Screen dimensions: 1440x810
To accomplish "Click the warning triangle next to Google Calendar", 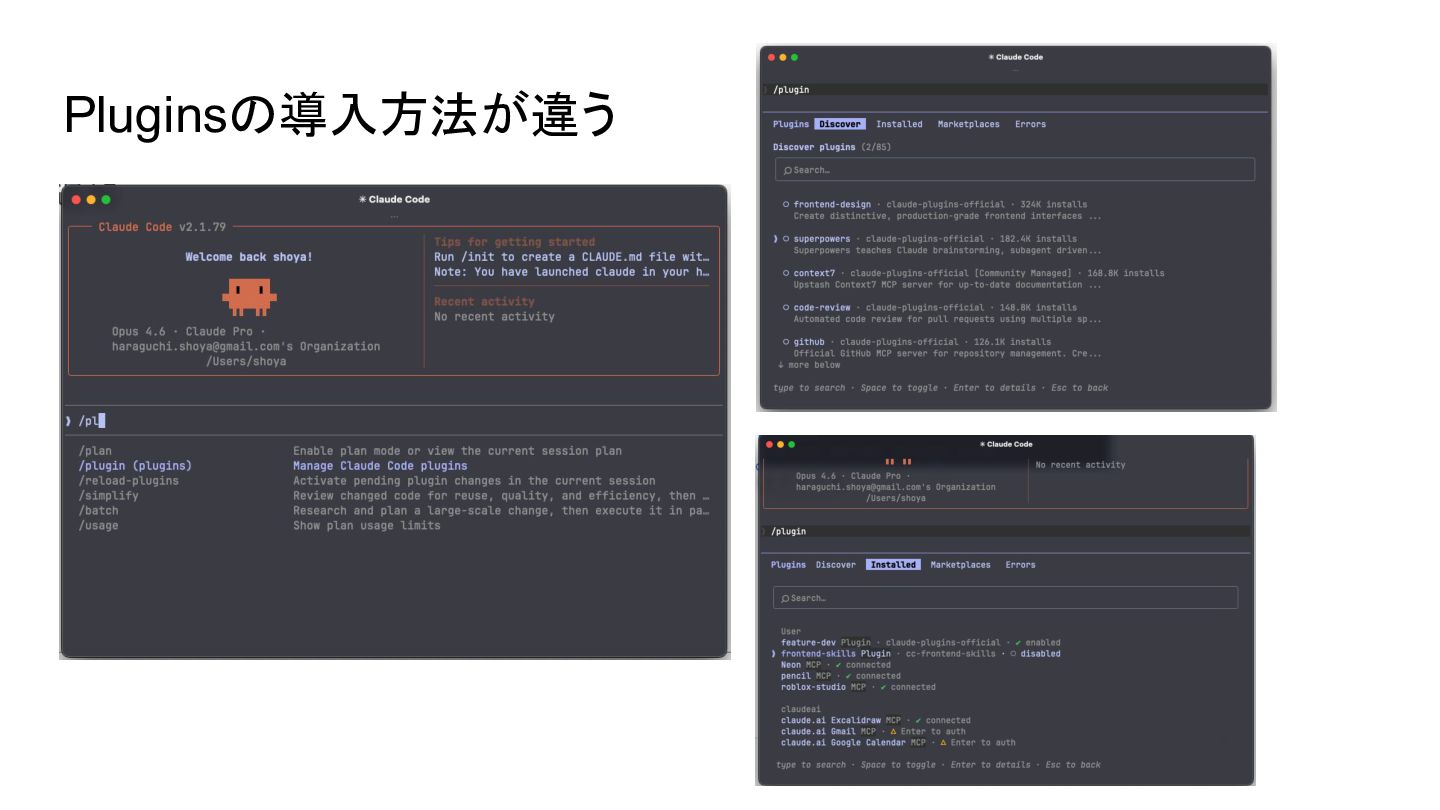I will pyautogui.click(x=943, y=743).
